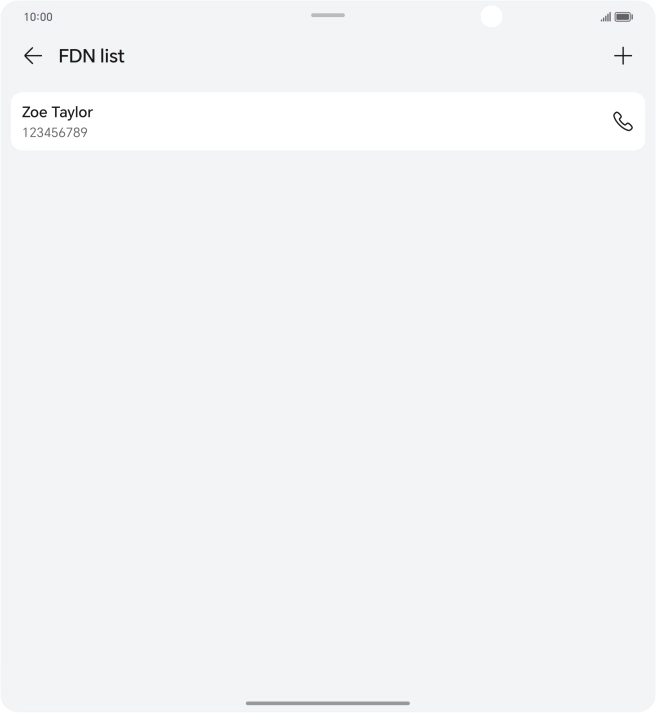Tap the battery icon in status bar
Viewport: 656px width, 713px height.
point(624,17)
